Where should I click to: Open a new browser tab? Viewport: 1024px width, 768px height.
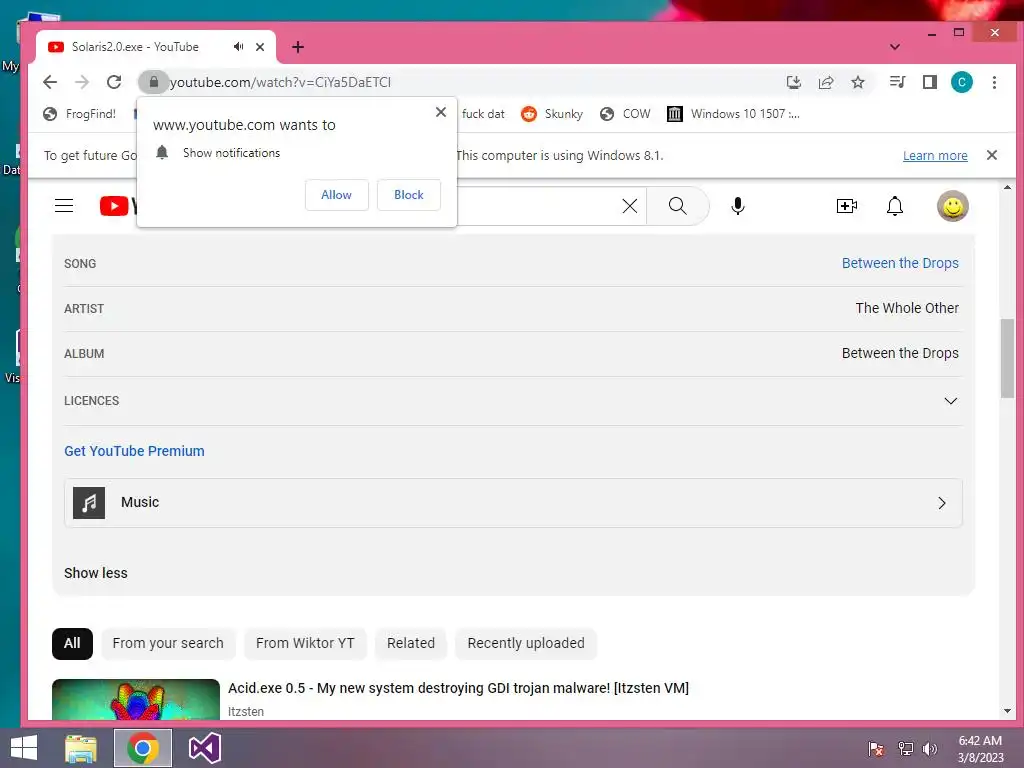coord(298,47)
